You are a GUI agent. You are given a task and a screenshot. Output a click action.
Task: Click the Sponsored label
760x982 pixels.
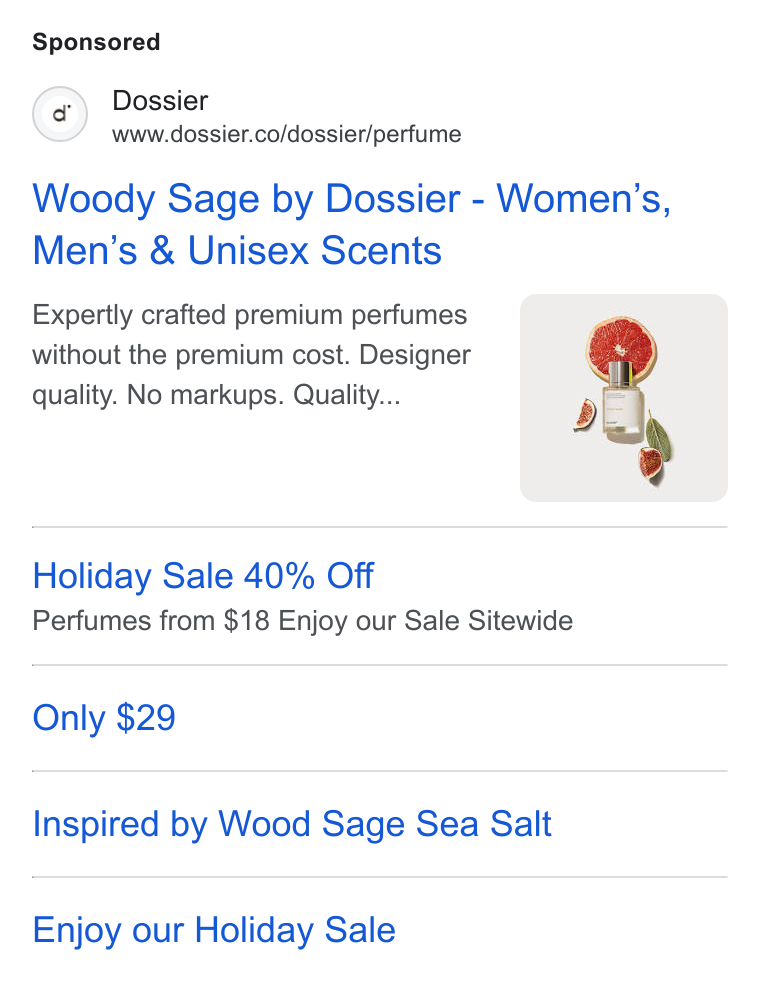point(96,42)
